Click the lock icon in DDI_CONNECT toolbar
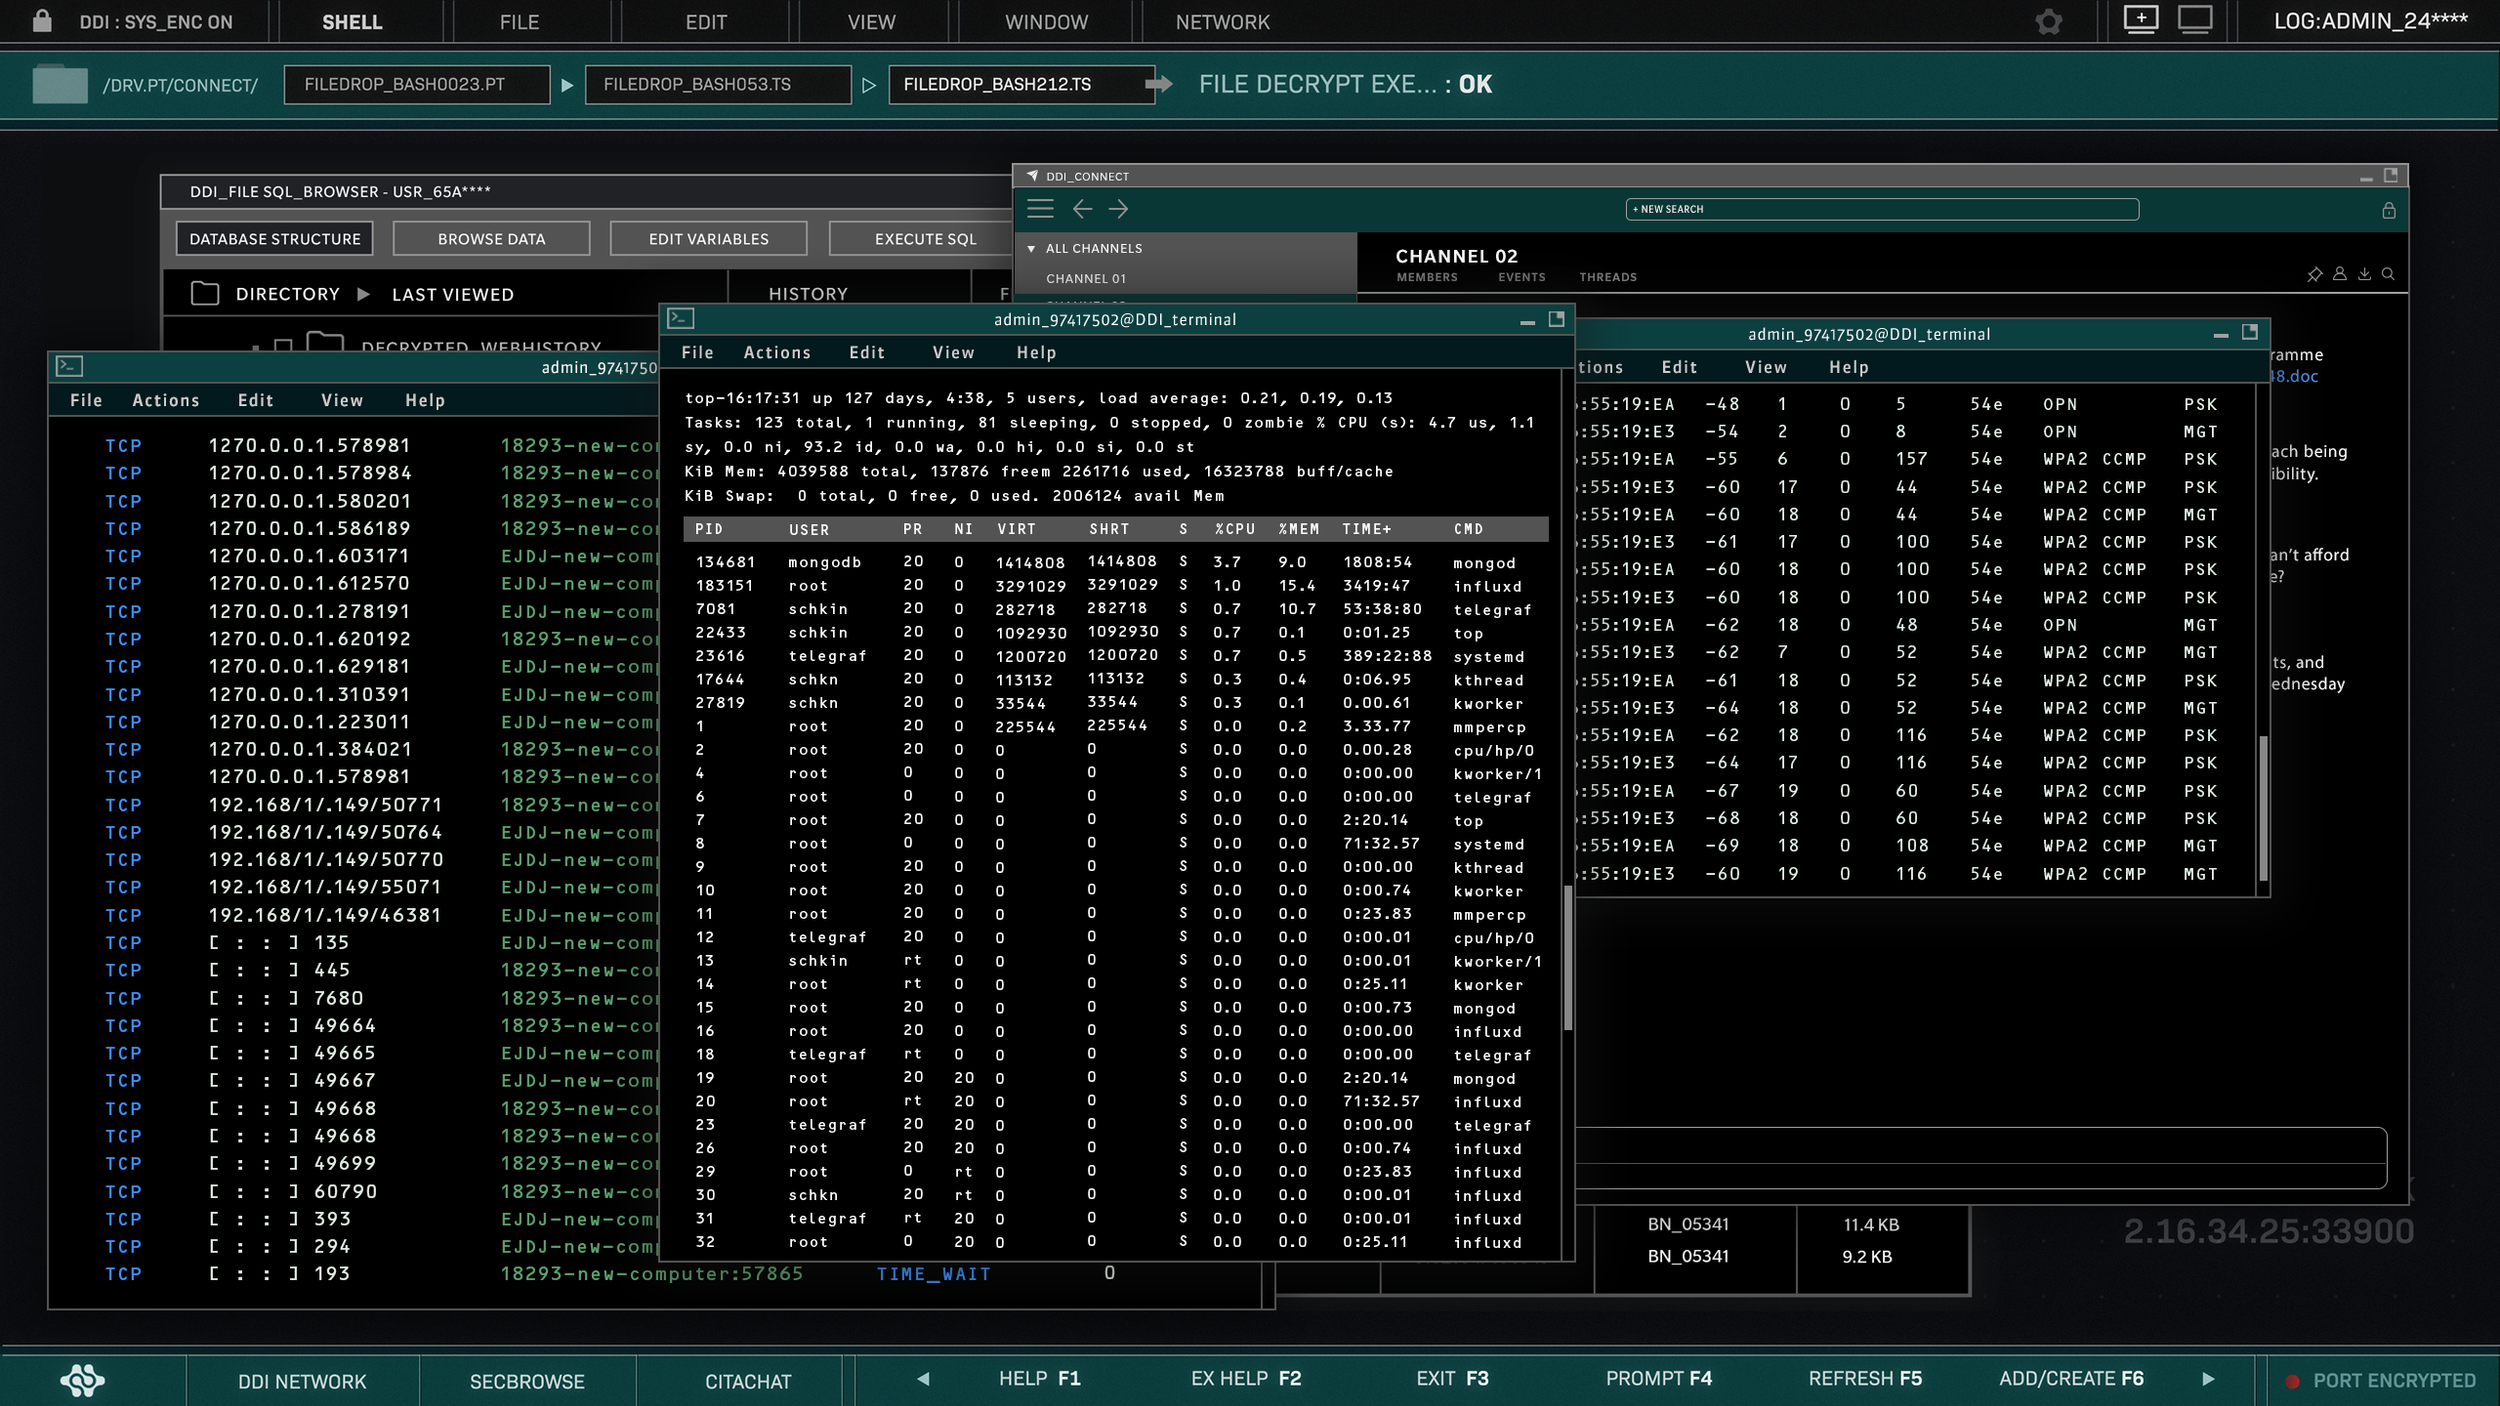Viewport: 2500px width, 1406px height. (2388, 210)
